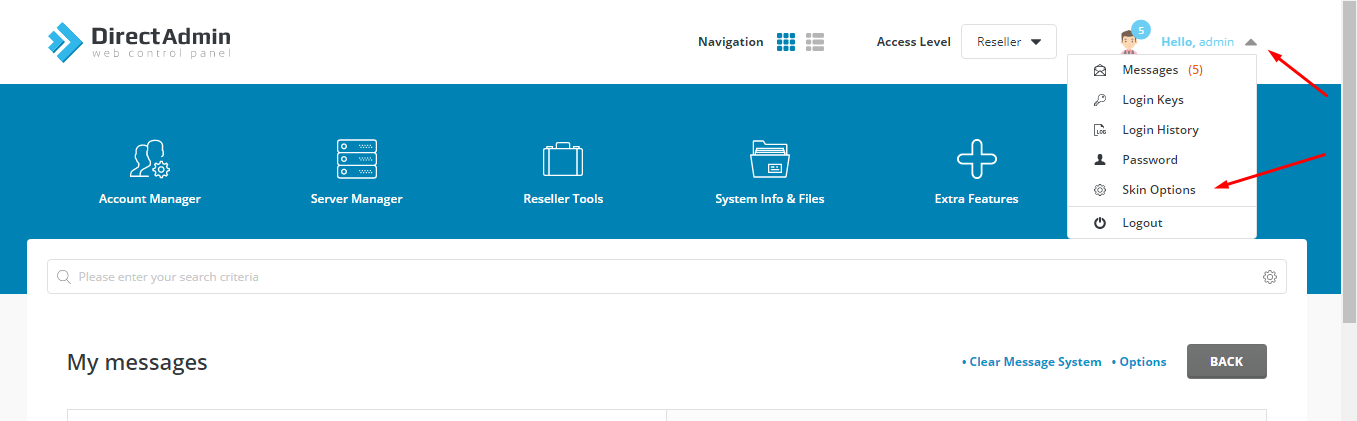Screen dimensions: 1357x421
Task: Open the Reseller Tools briefcase icon
Action: point(563,159)
